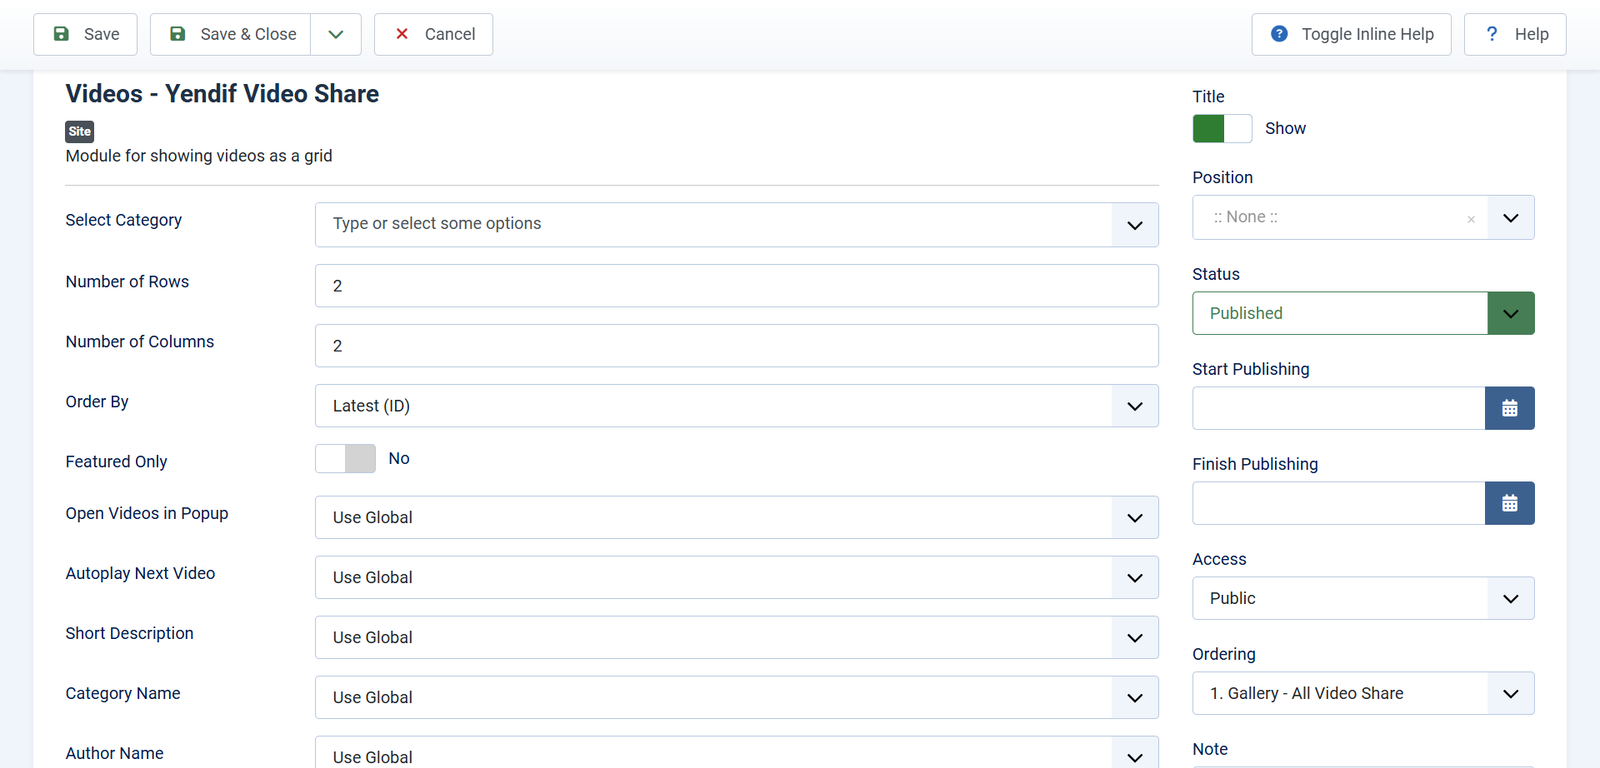Click the 'Category Name' label

point(123,694)
